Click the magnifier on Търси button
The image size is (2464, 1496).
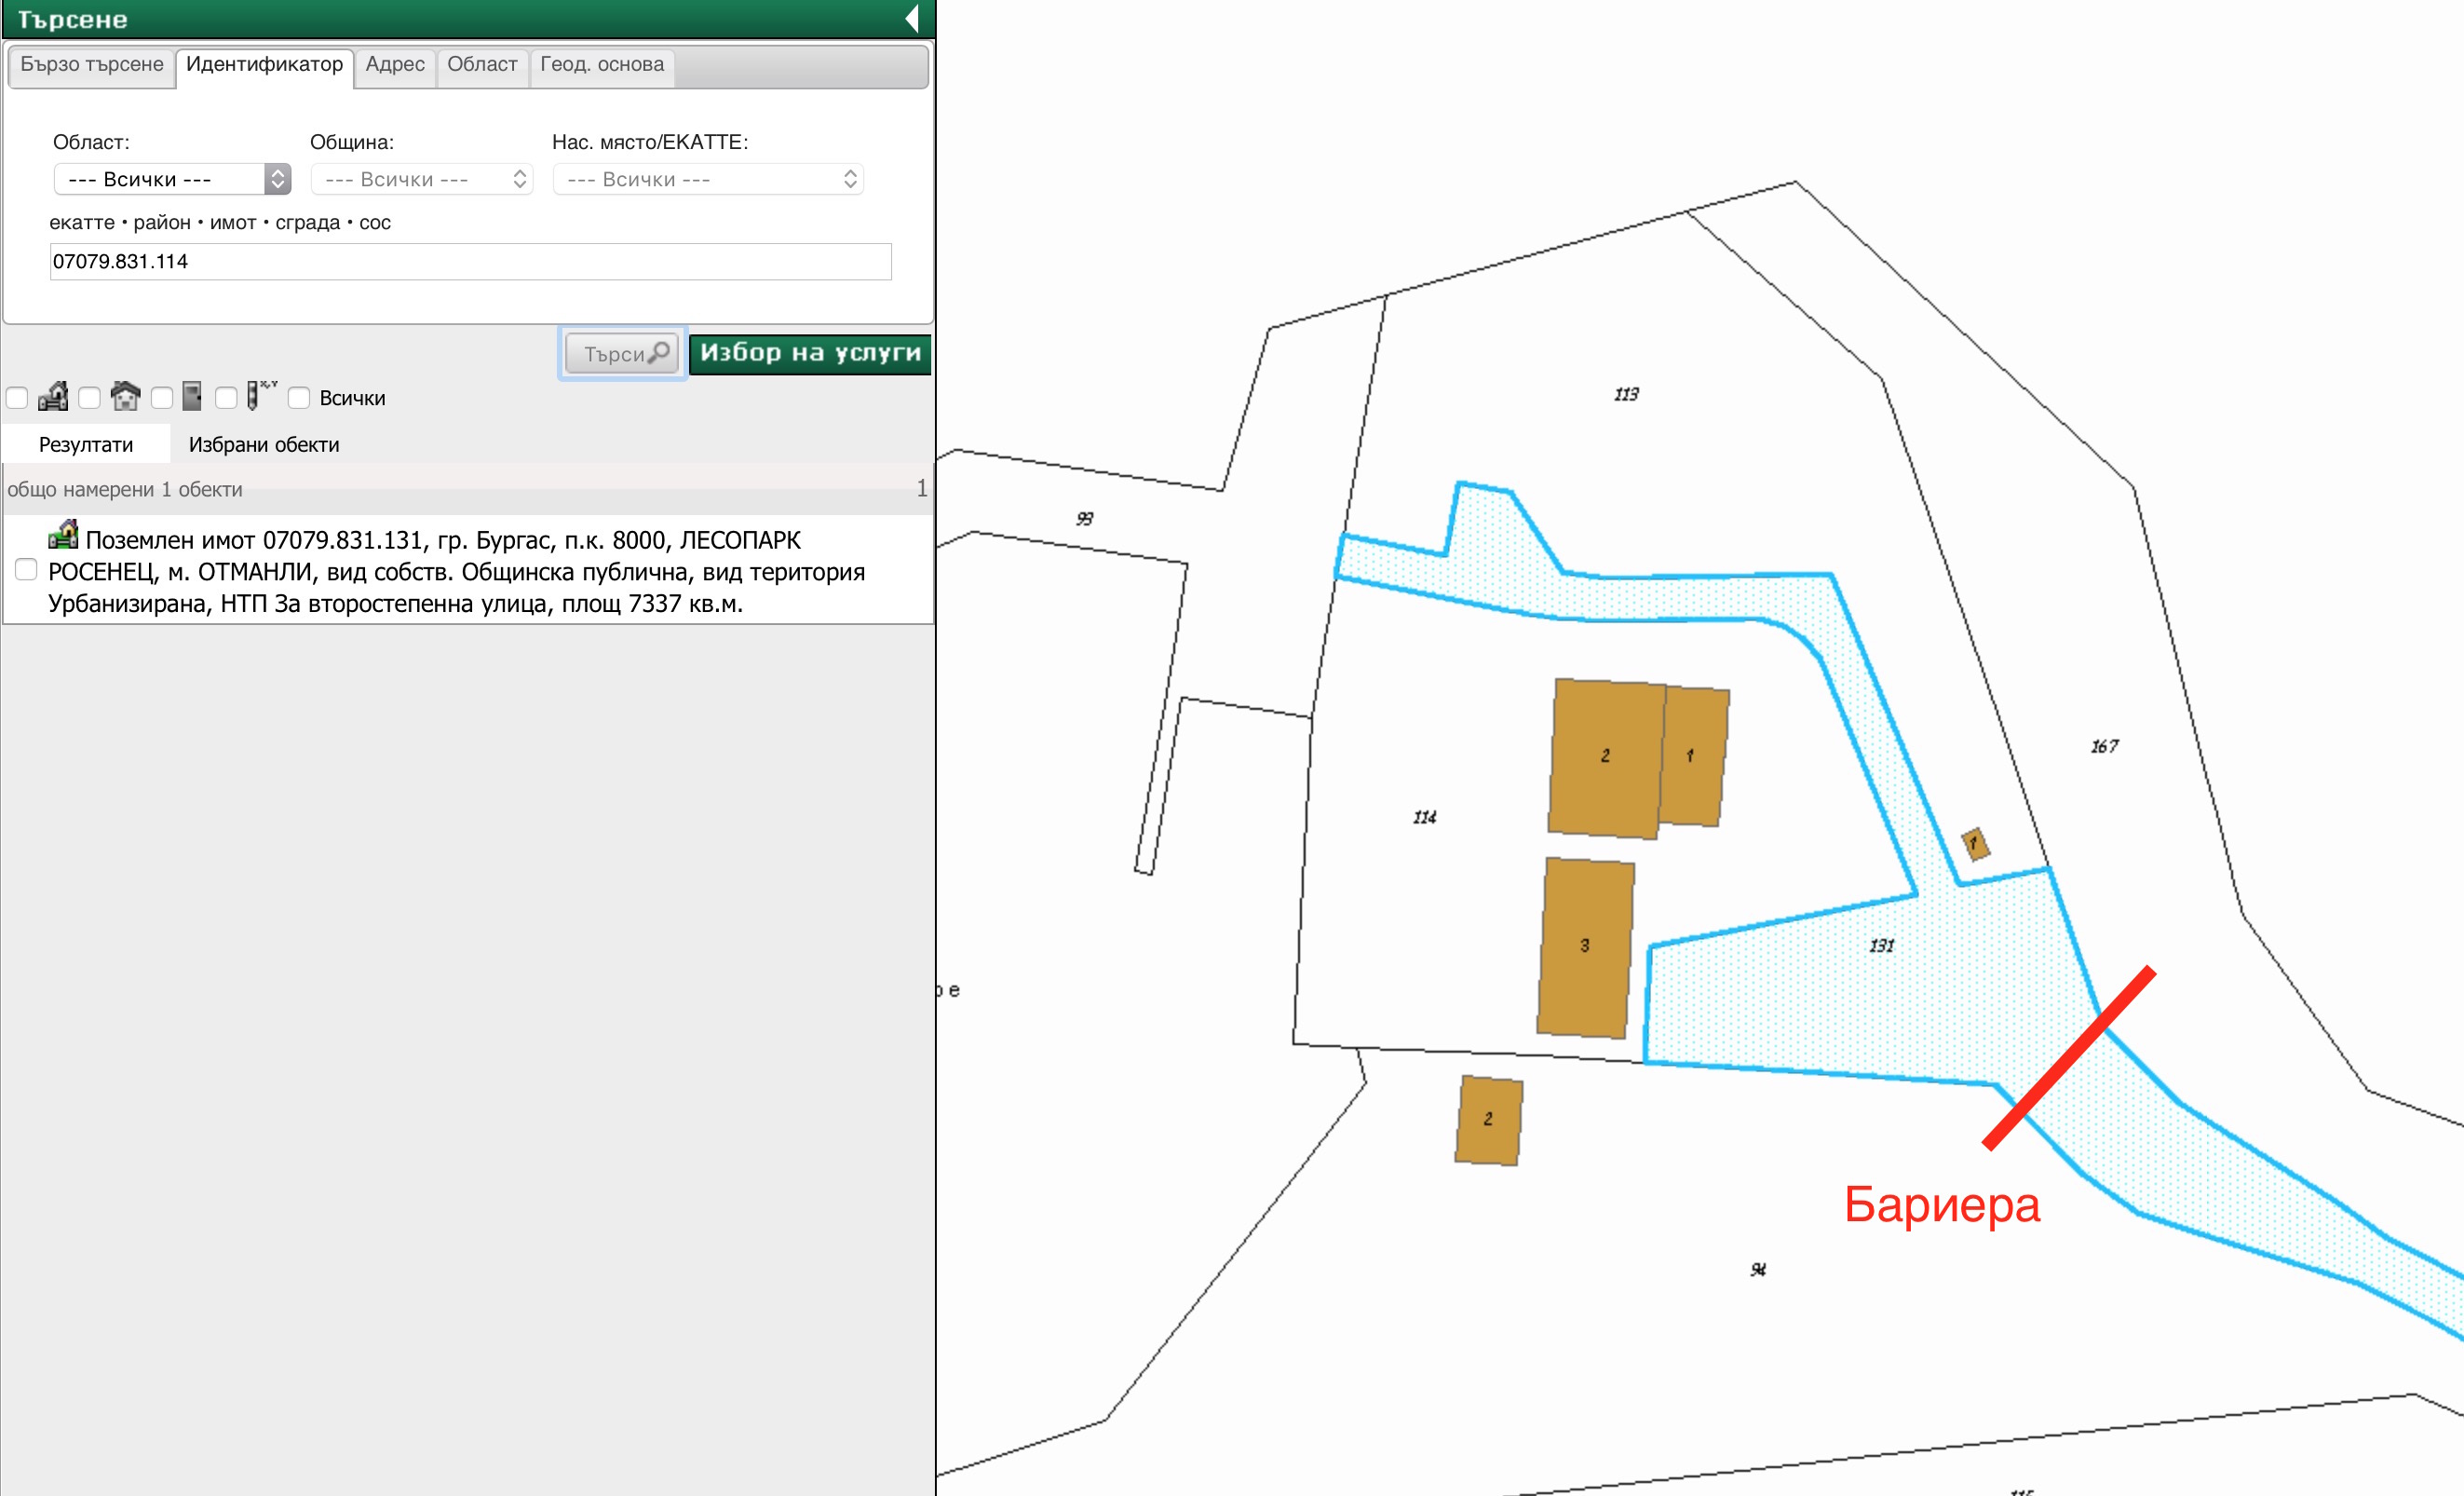pos(659,353)
